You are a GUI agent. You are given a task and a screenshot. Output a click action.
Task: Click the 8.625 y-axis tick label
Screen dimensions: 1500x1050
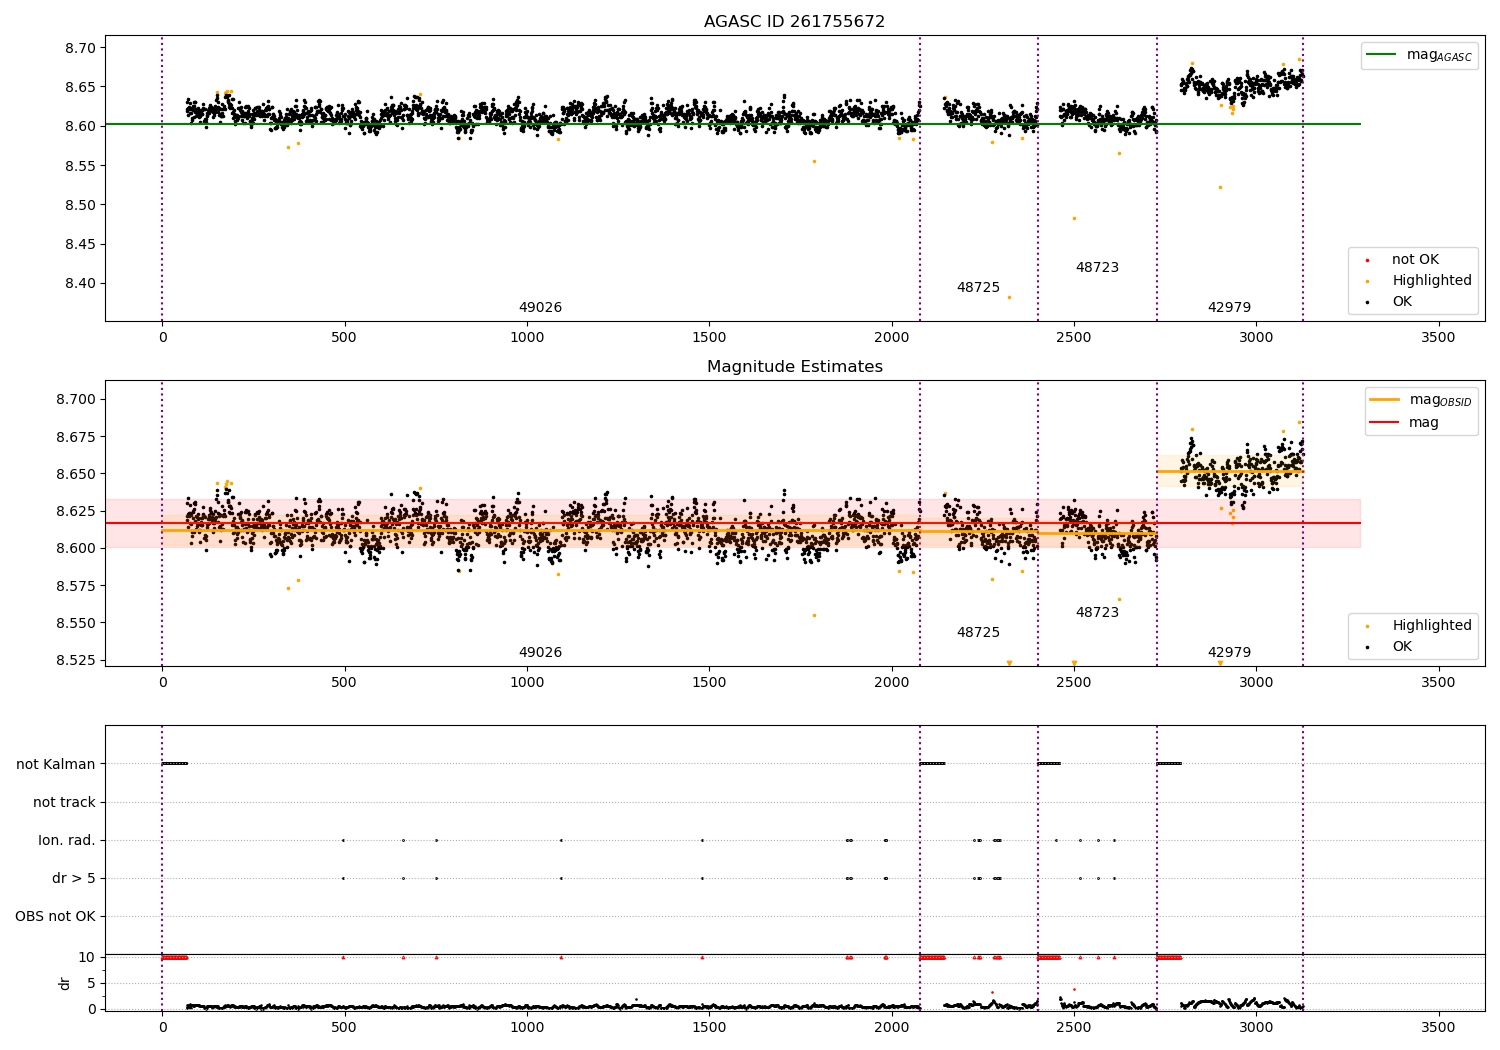pos(77,511)
